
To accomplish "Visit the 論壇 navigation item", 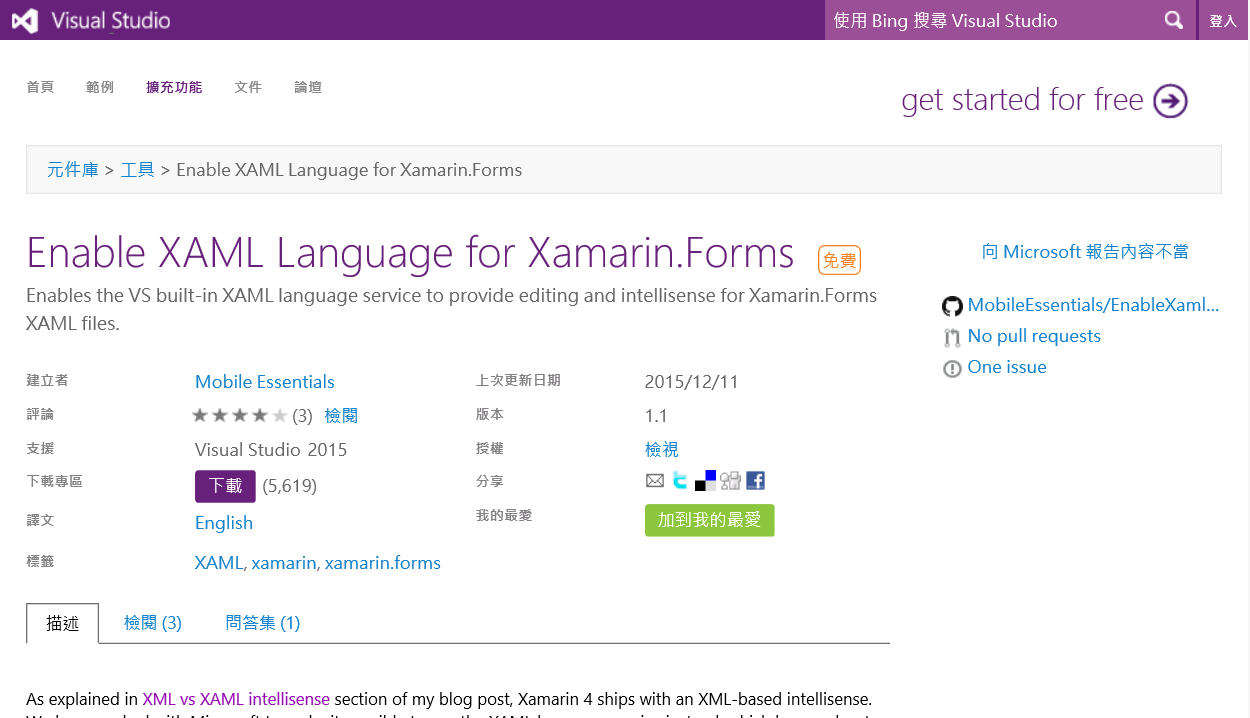I will [x=308, y=87].
